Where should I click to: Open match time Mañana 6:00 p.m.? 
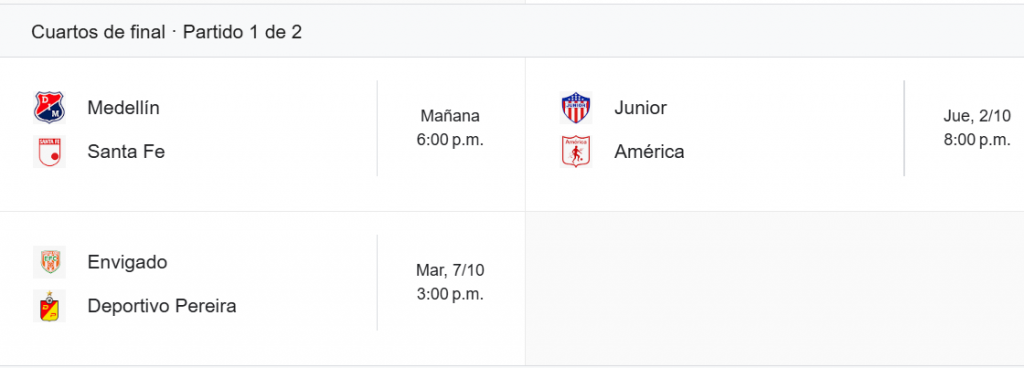[450, 128]
